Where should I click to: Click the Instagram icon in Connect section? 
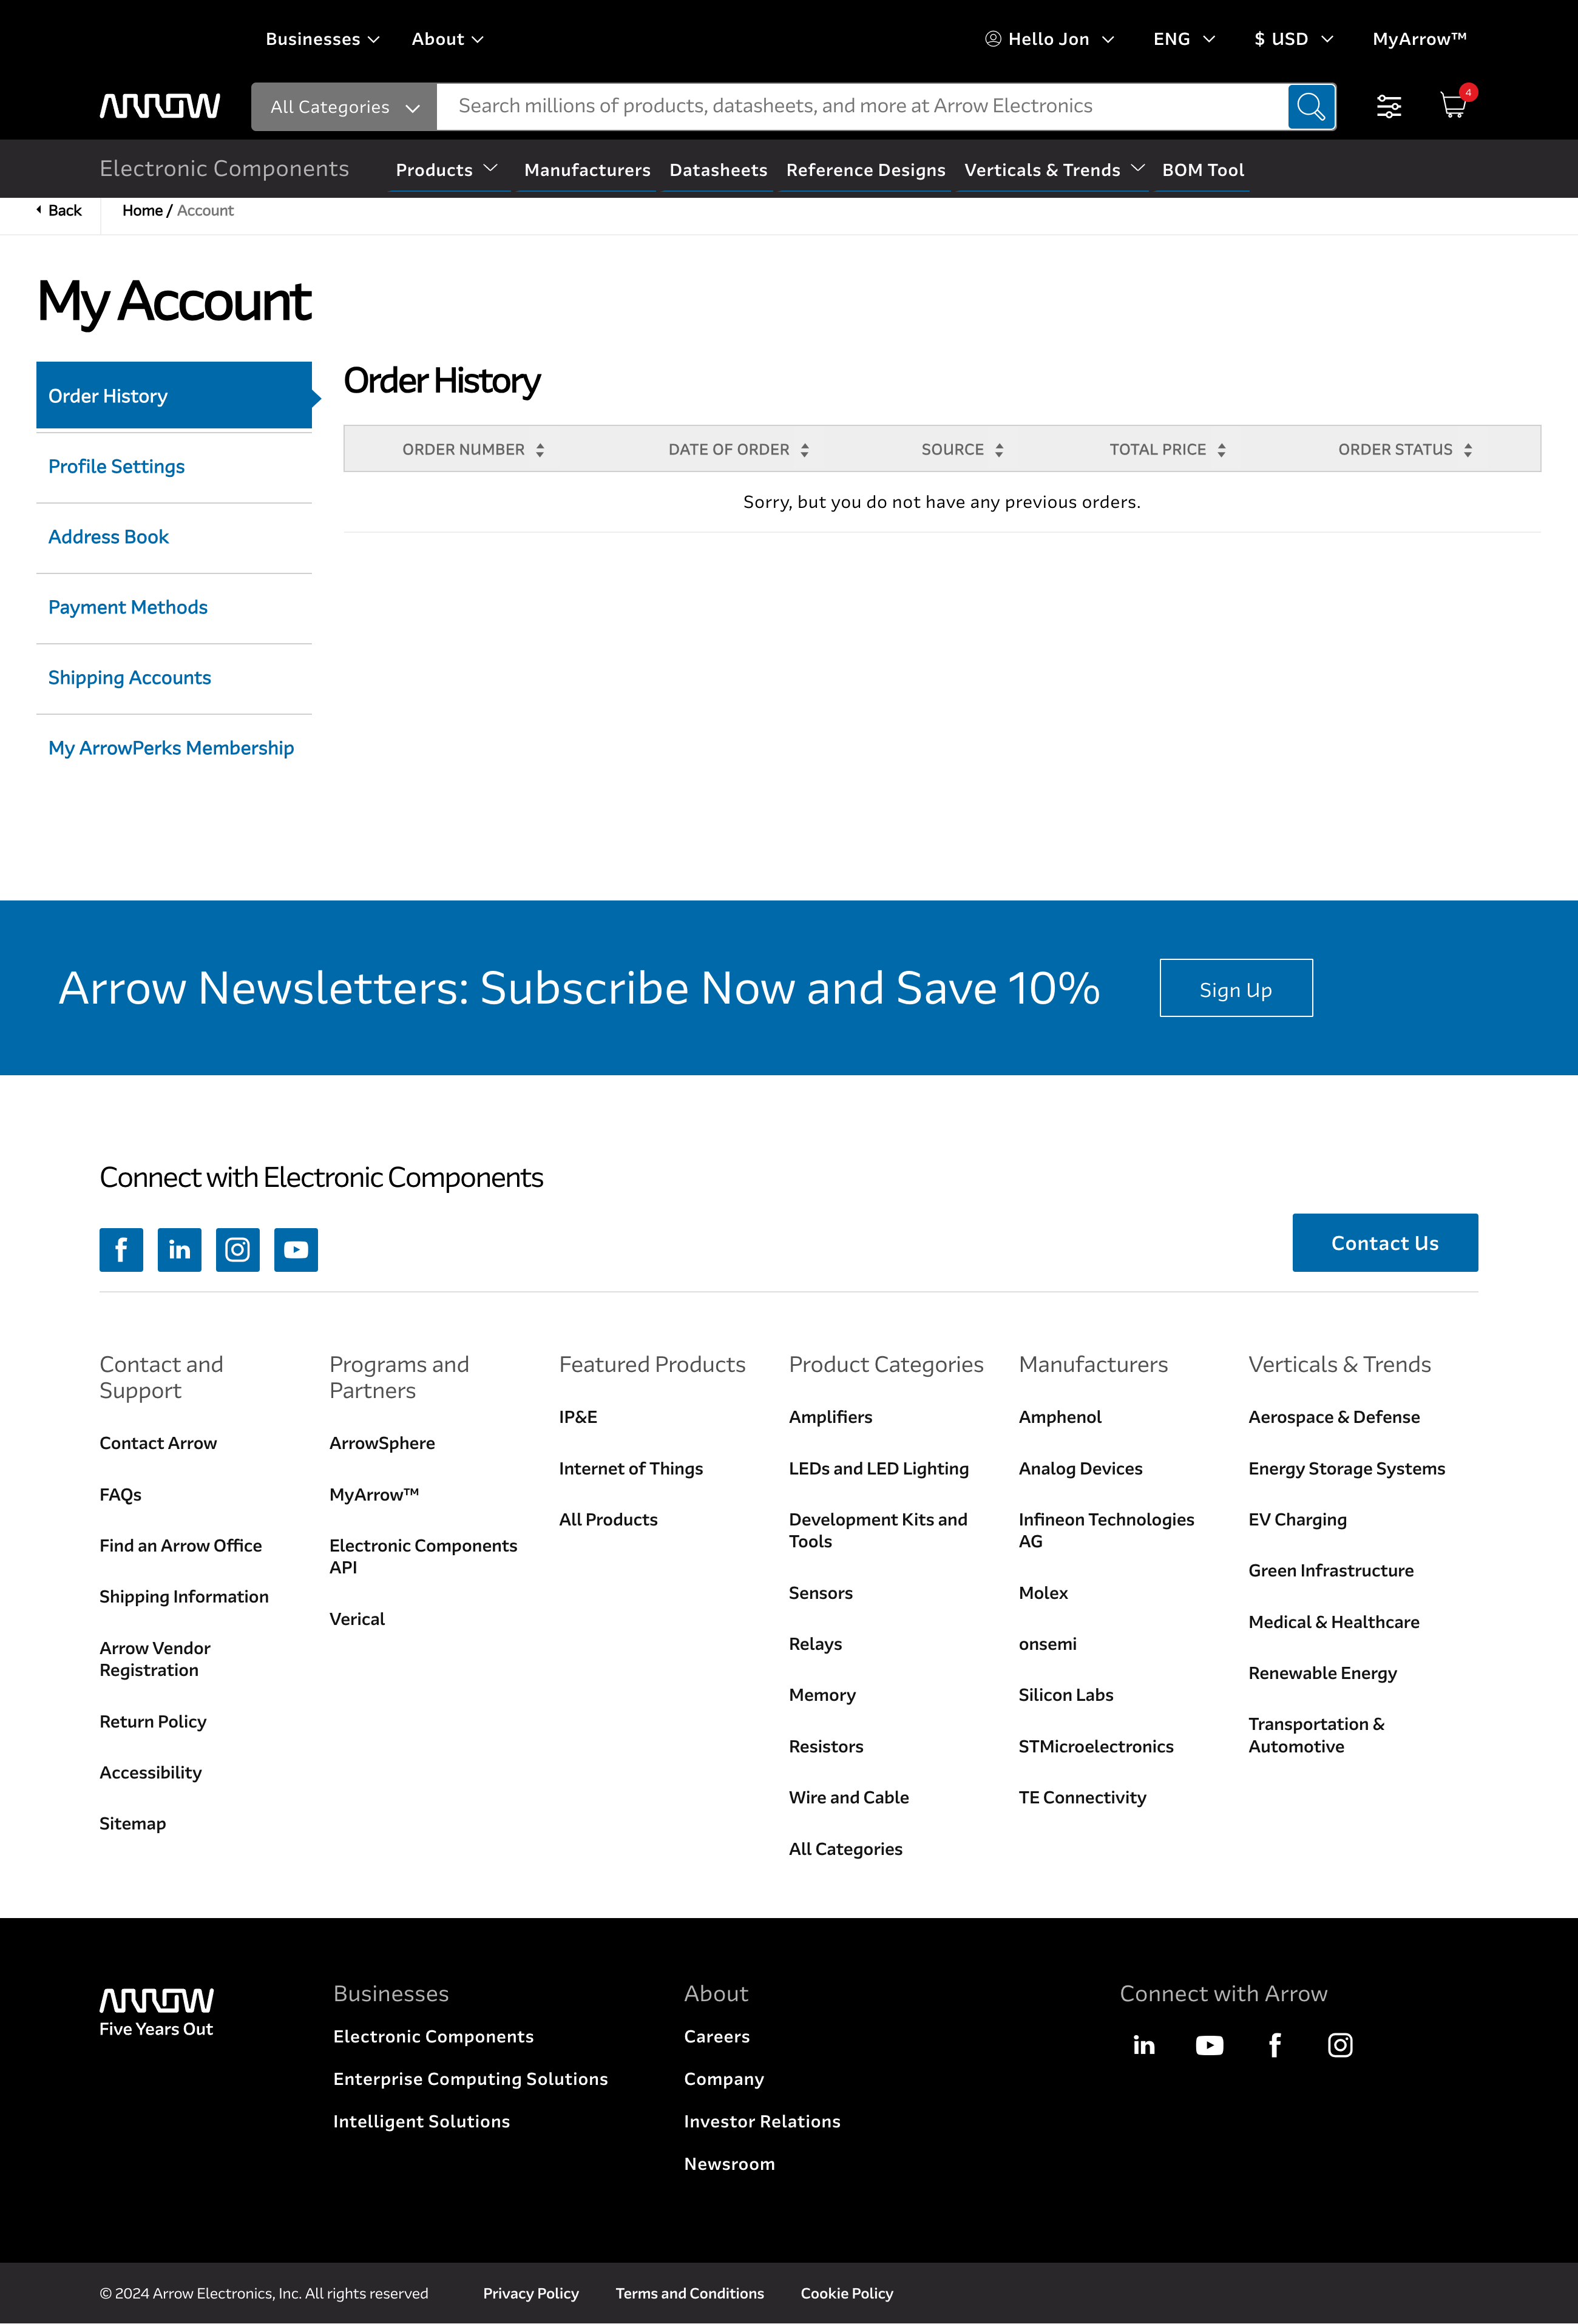(x=238, y=1250)
